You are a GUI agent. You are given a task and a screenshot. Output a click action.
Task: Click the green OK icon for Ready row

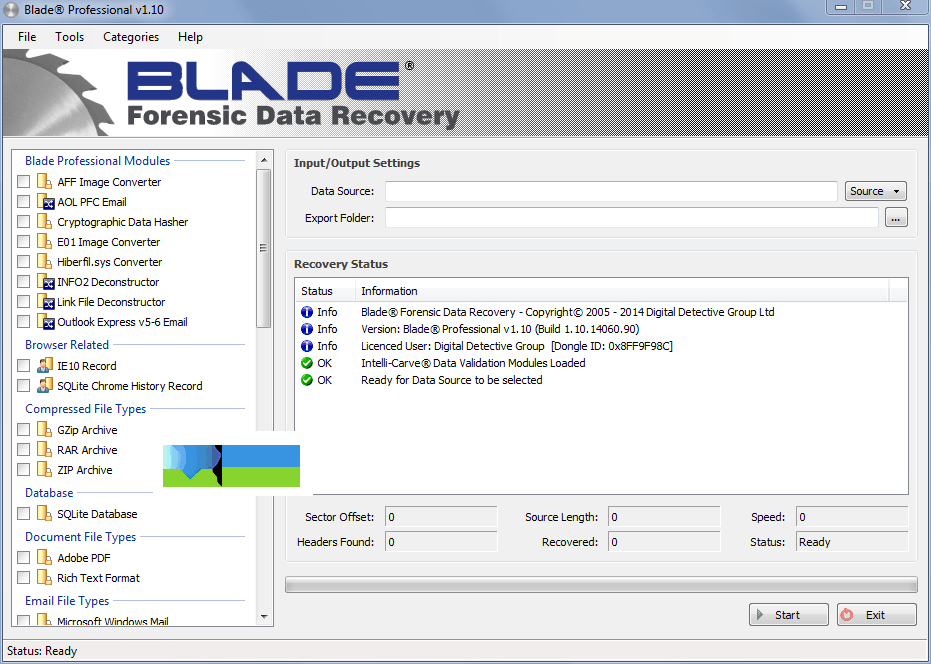tap(306, 380)
